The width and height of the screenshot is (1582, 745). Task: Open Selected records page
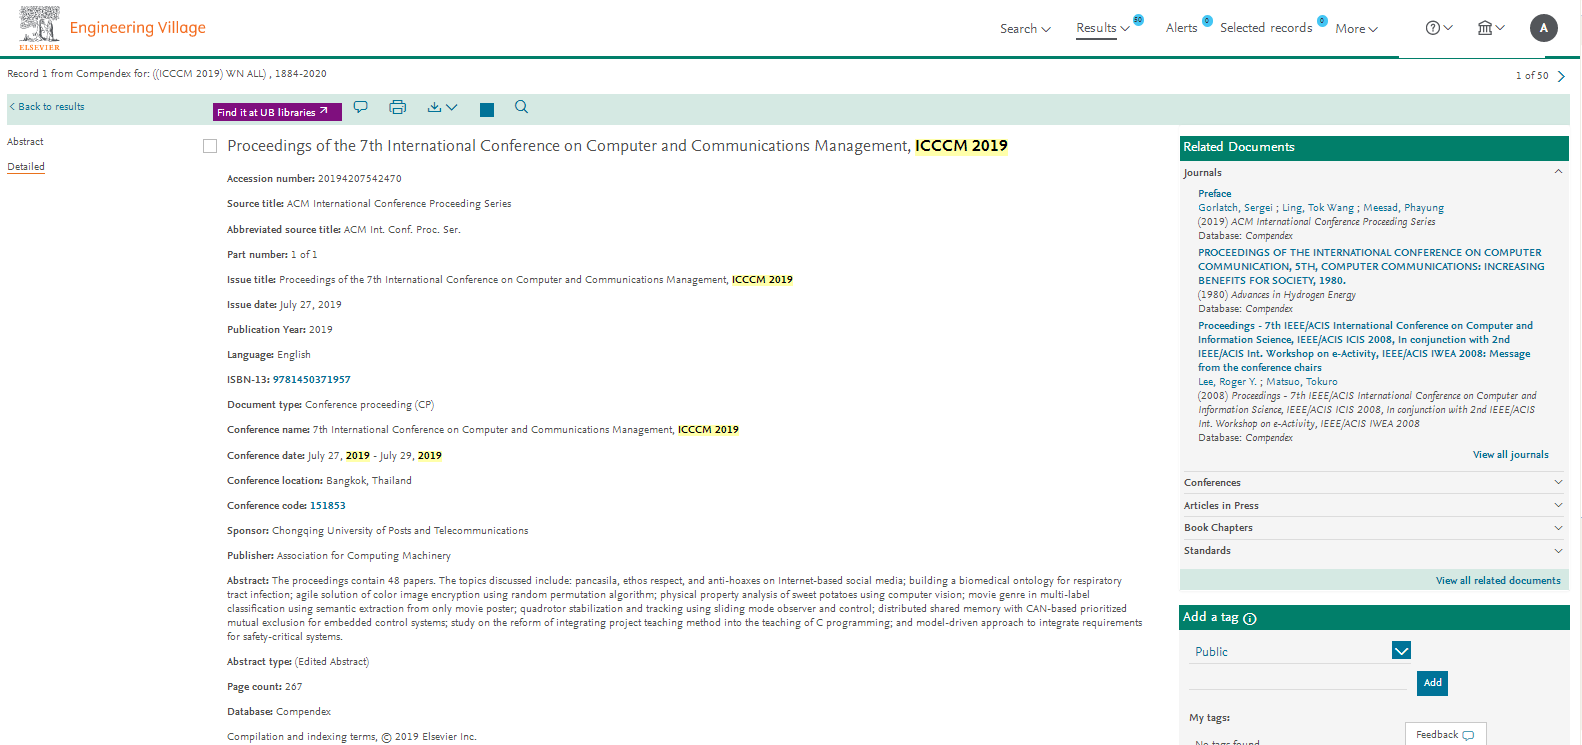pos(1266,28)
